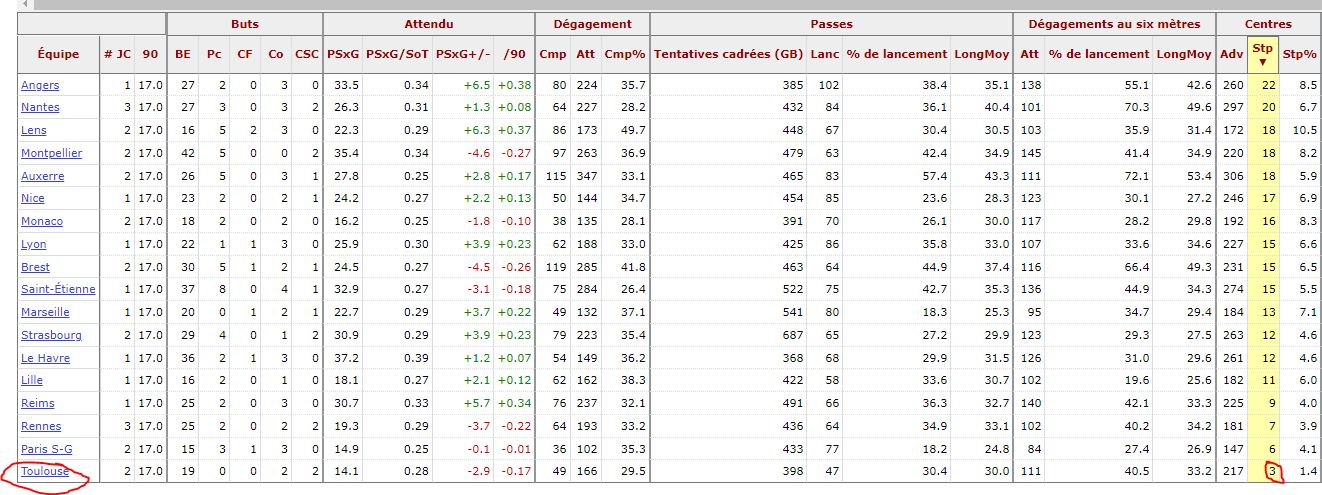Open the Auxerre team link
Screen dimensions: 1322x495
coord(42,176)
